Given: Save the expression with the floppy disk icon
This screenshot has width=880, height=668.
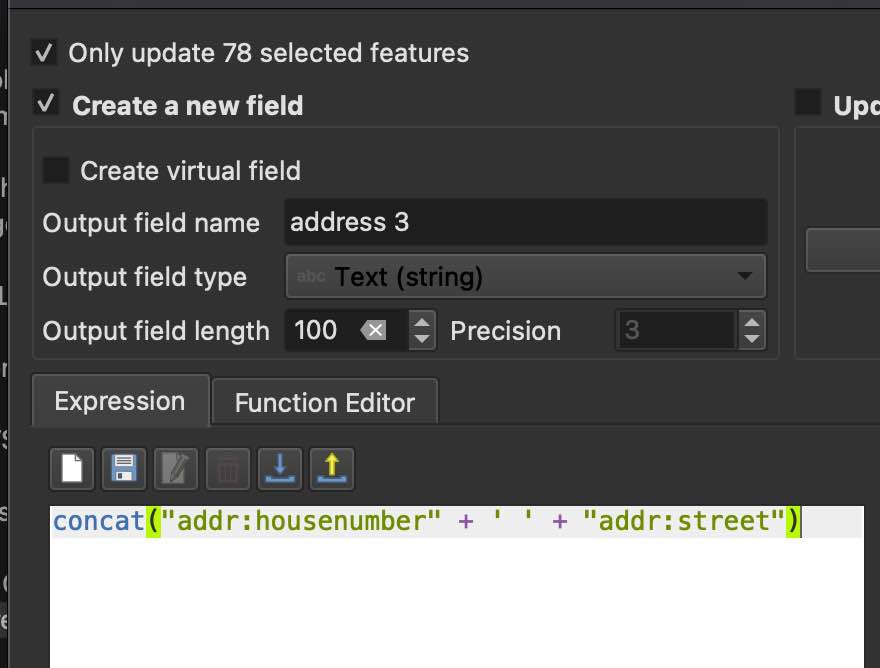Looking at the screenshot, I should pos(125,468).
